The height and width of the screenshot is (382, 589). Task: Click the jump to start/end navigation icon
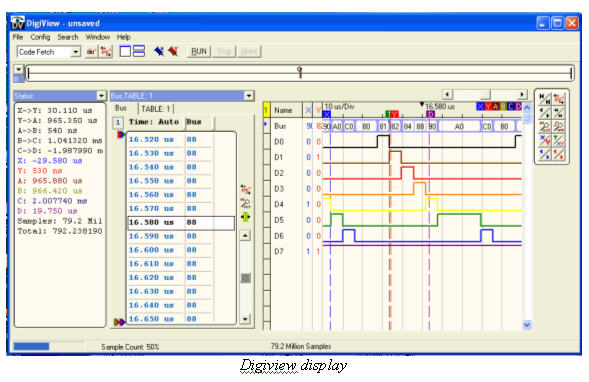(544, 100)
